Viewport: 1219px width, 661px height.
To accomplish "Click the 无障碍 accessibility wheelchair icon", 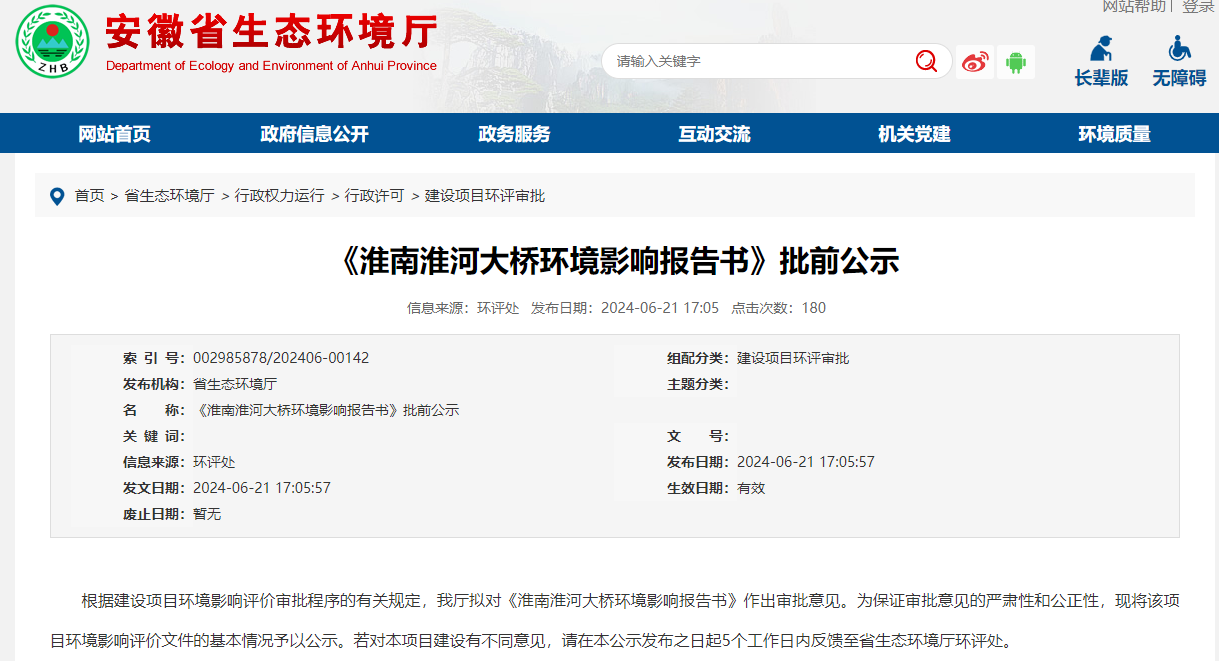I will pyautogui.click(x=1179, y=48).
